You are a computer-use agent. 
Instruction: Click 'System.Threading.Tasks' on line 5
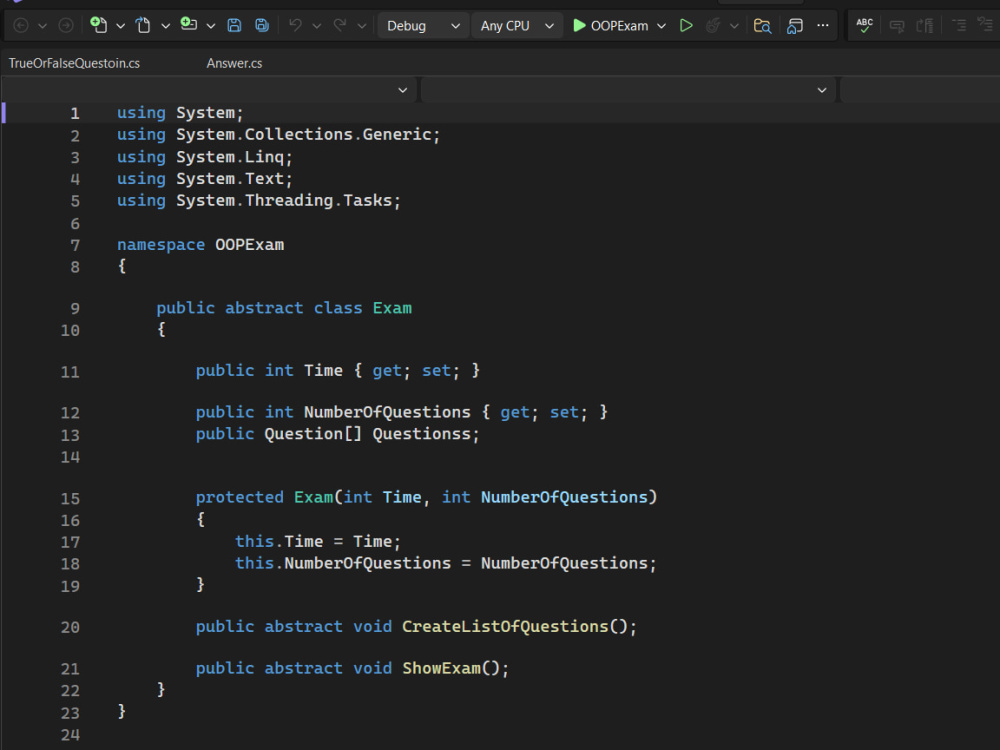(284, 201)
